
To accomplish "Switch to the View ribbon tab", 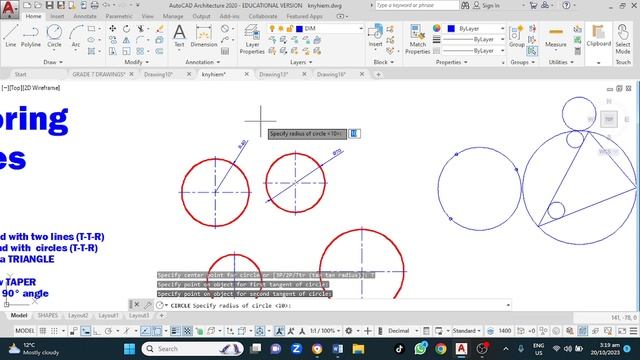I will pyautogui.click(x=148, y=16).
